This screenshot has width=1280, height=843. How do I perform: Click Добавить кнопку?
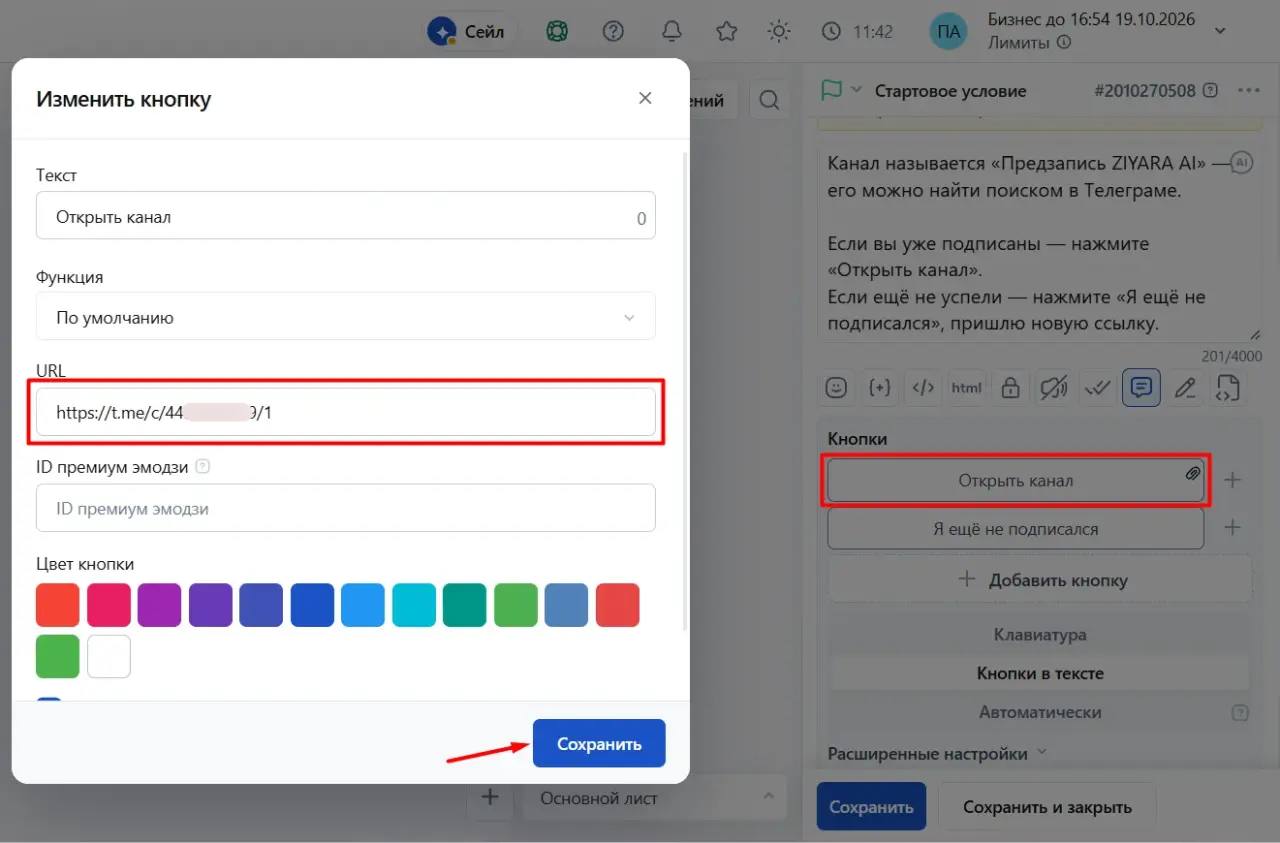click(x=1040, y=580)
